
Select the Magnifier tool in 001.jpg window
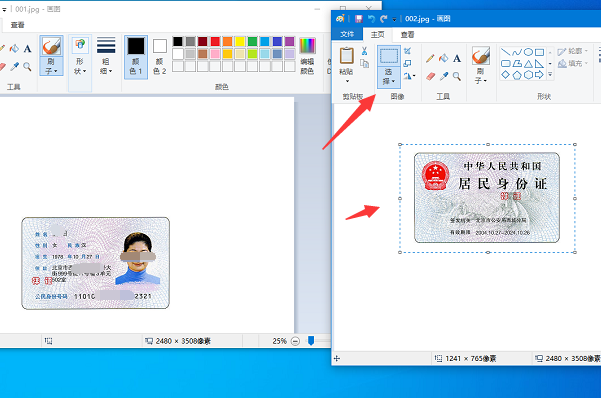pos(27,67)
